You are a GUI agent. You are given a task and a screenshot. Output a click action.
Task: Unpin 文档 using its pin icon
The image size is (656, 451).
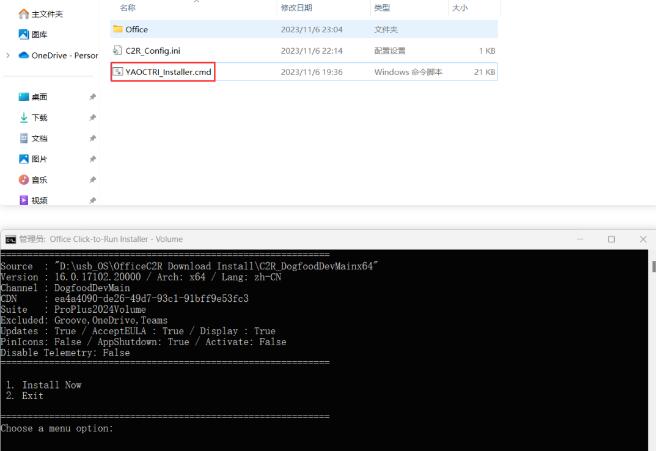tap(92, 138)
